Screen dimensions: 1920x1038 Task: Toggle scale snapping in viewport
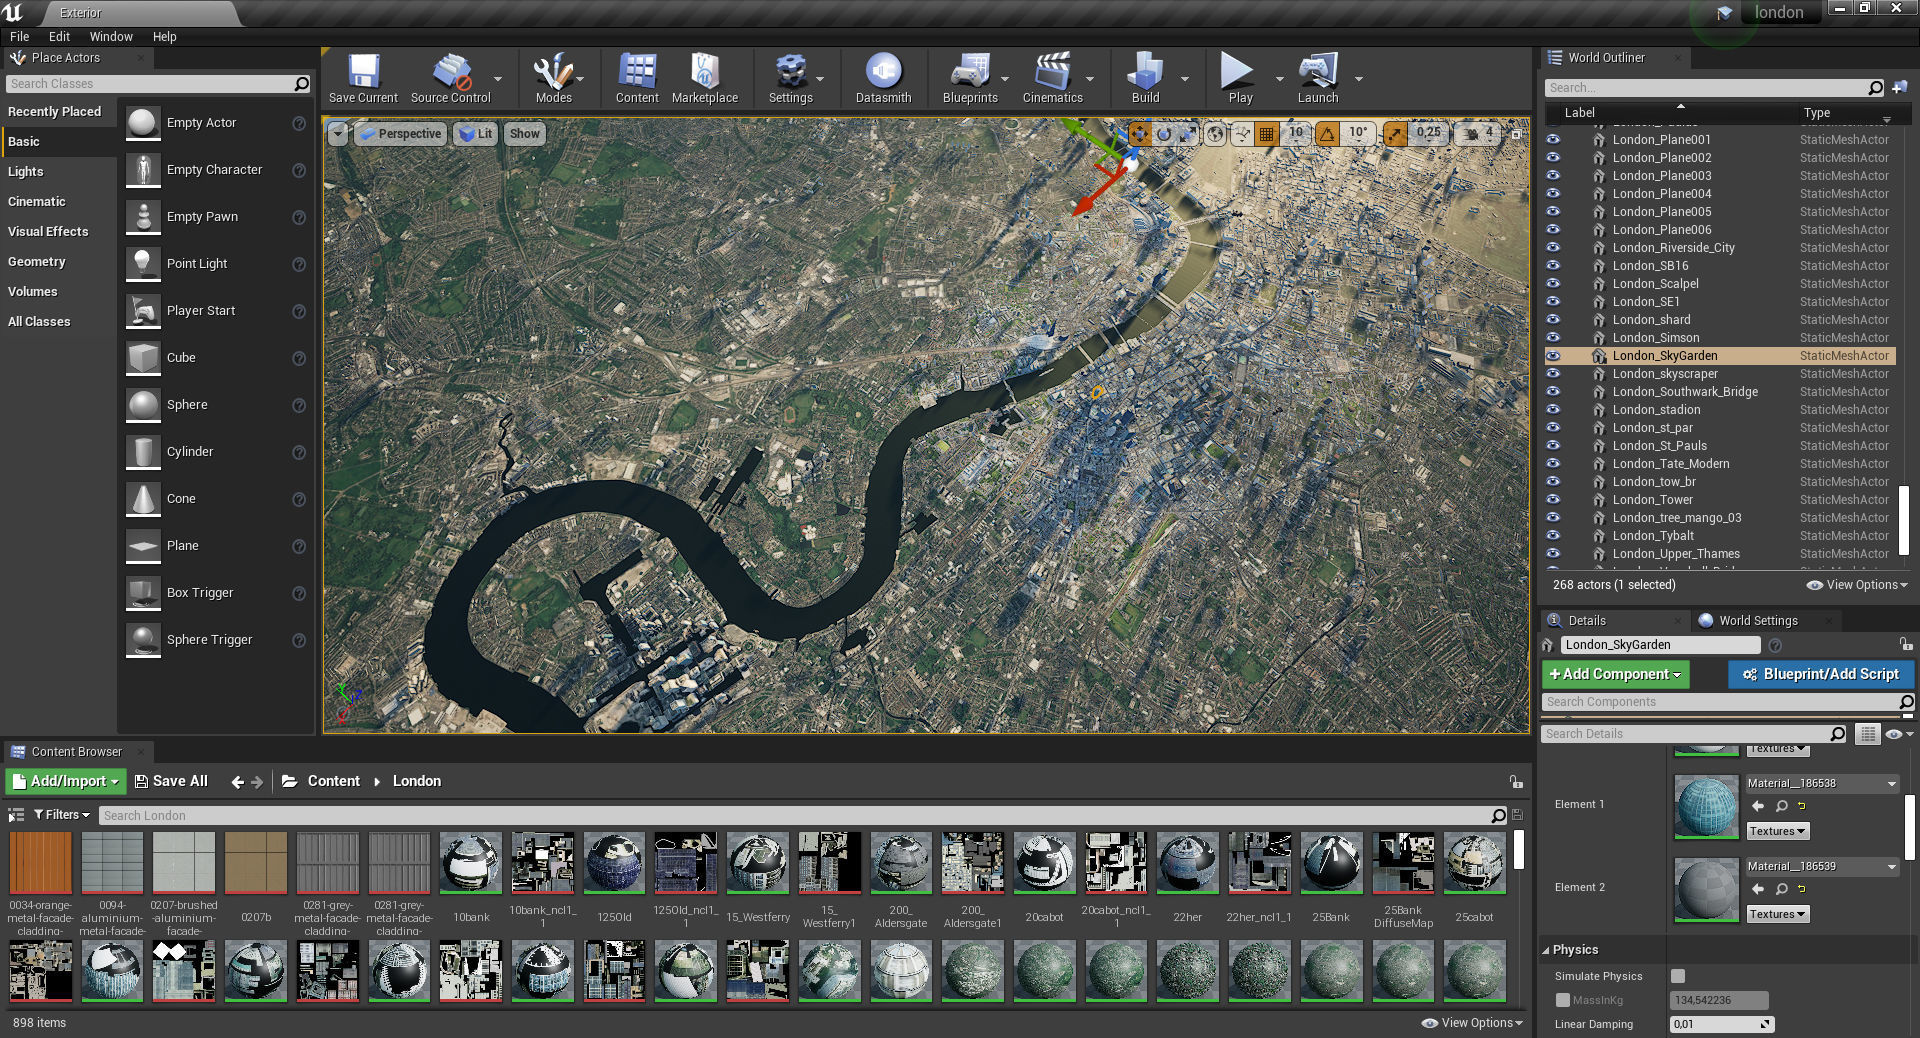(x=1395, y=133)
